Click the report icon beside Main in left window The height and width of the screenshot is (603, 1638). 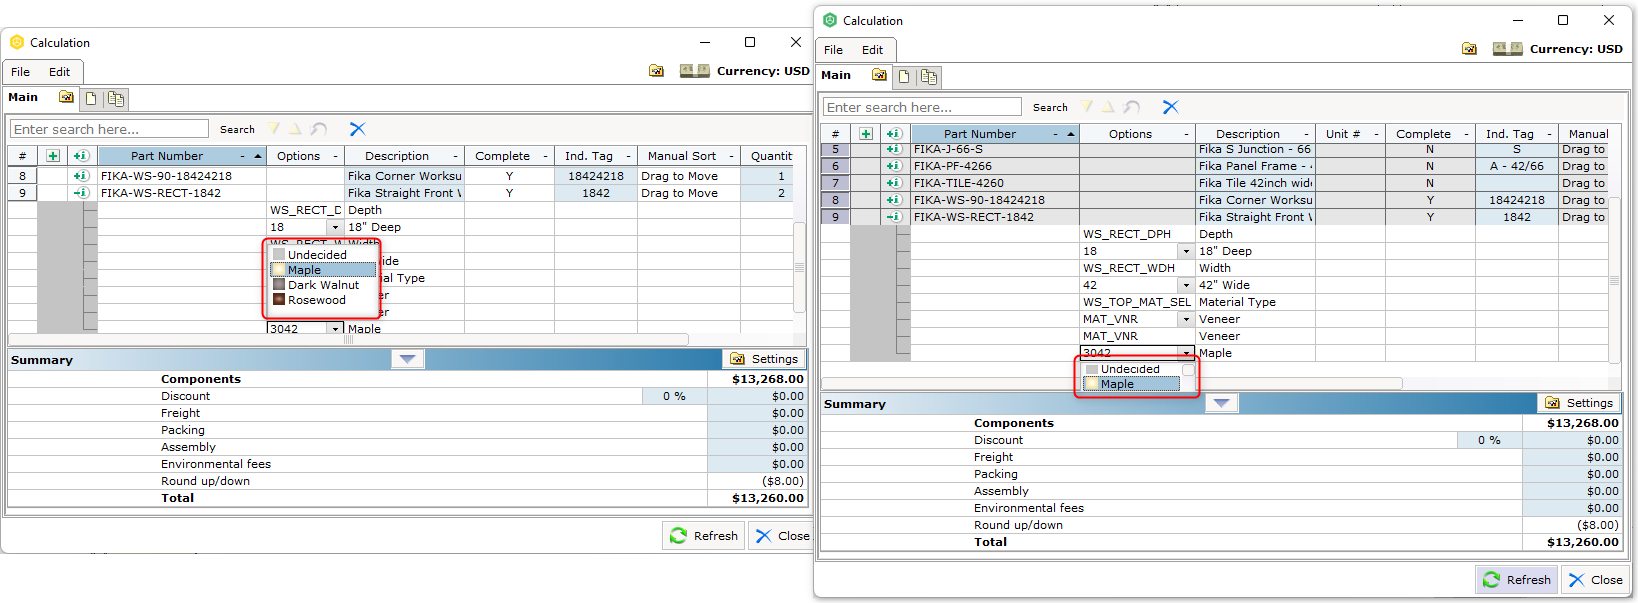click(x=66, y=97)
